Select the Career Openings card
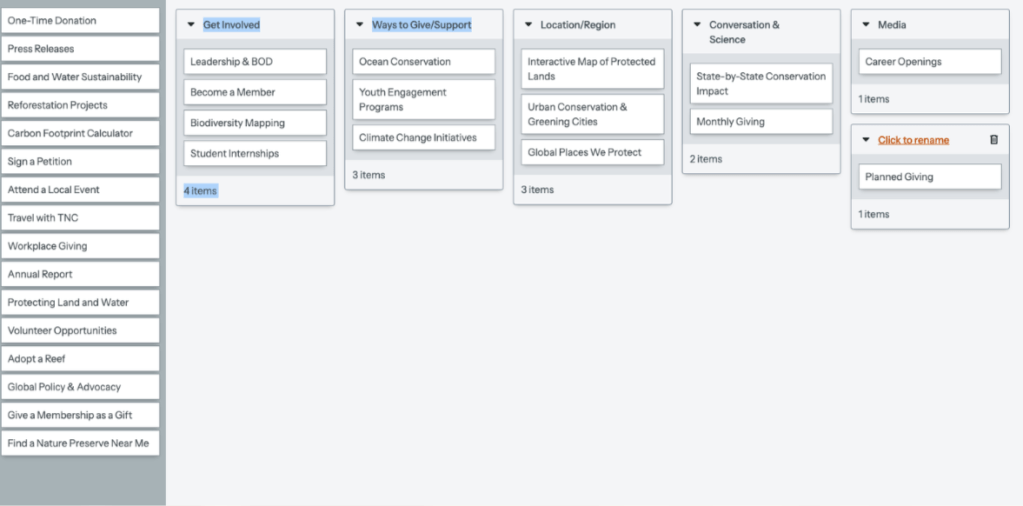 (x=930, y=62)
